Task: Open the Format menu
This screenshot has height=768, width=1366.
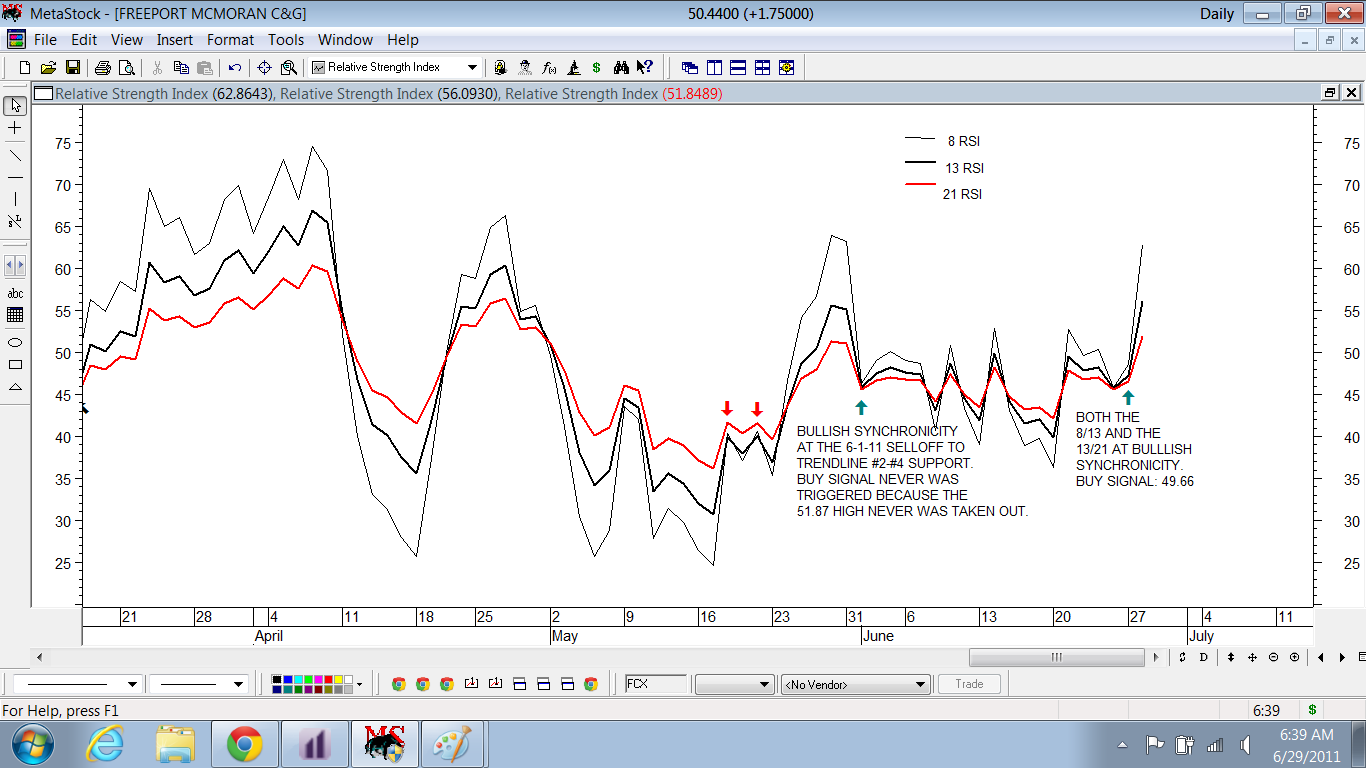Action: [231, 40]
